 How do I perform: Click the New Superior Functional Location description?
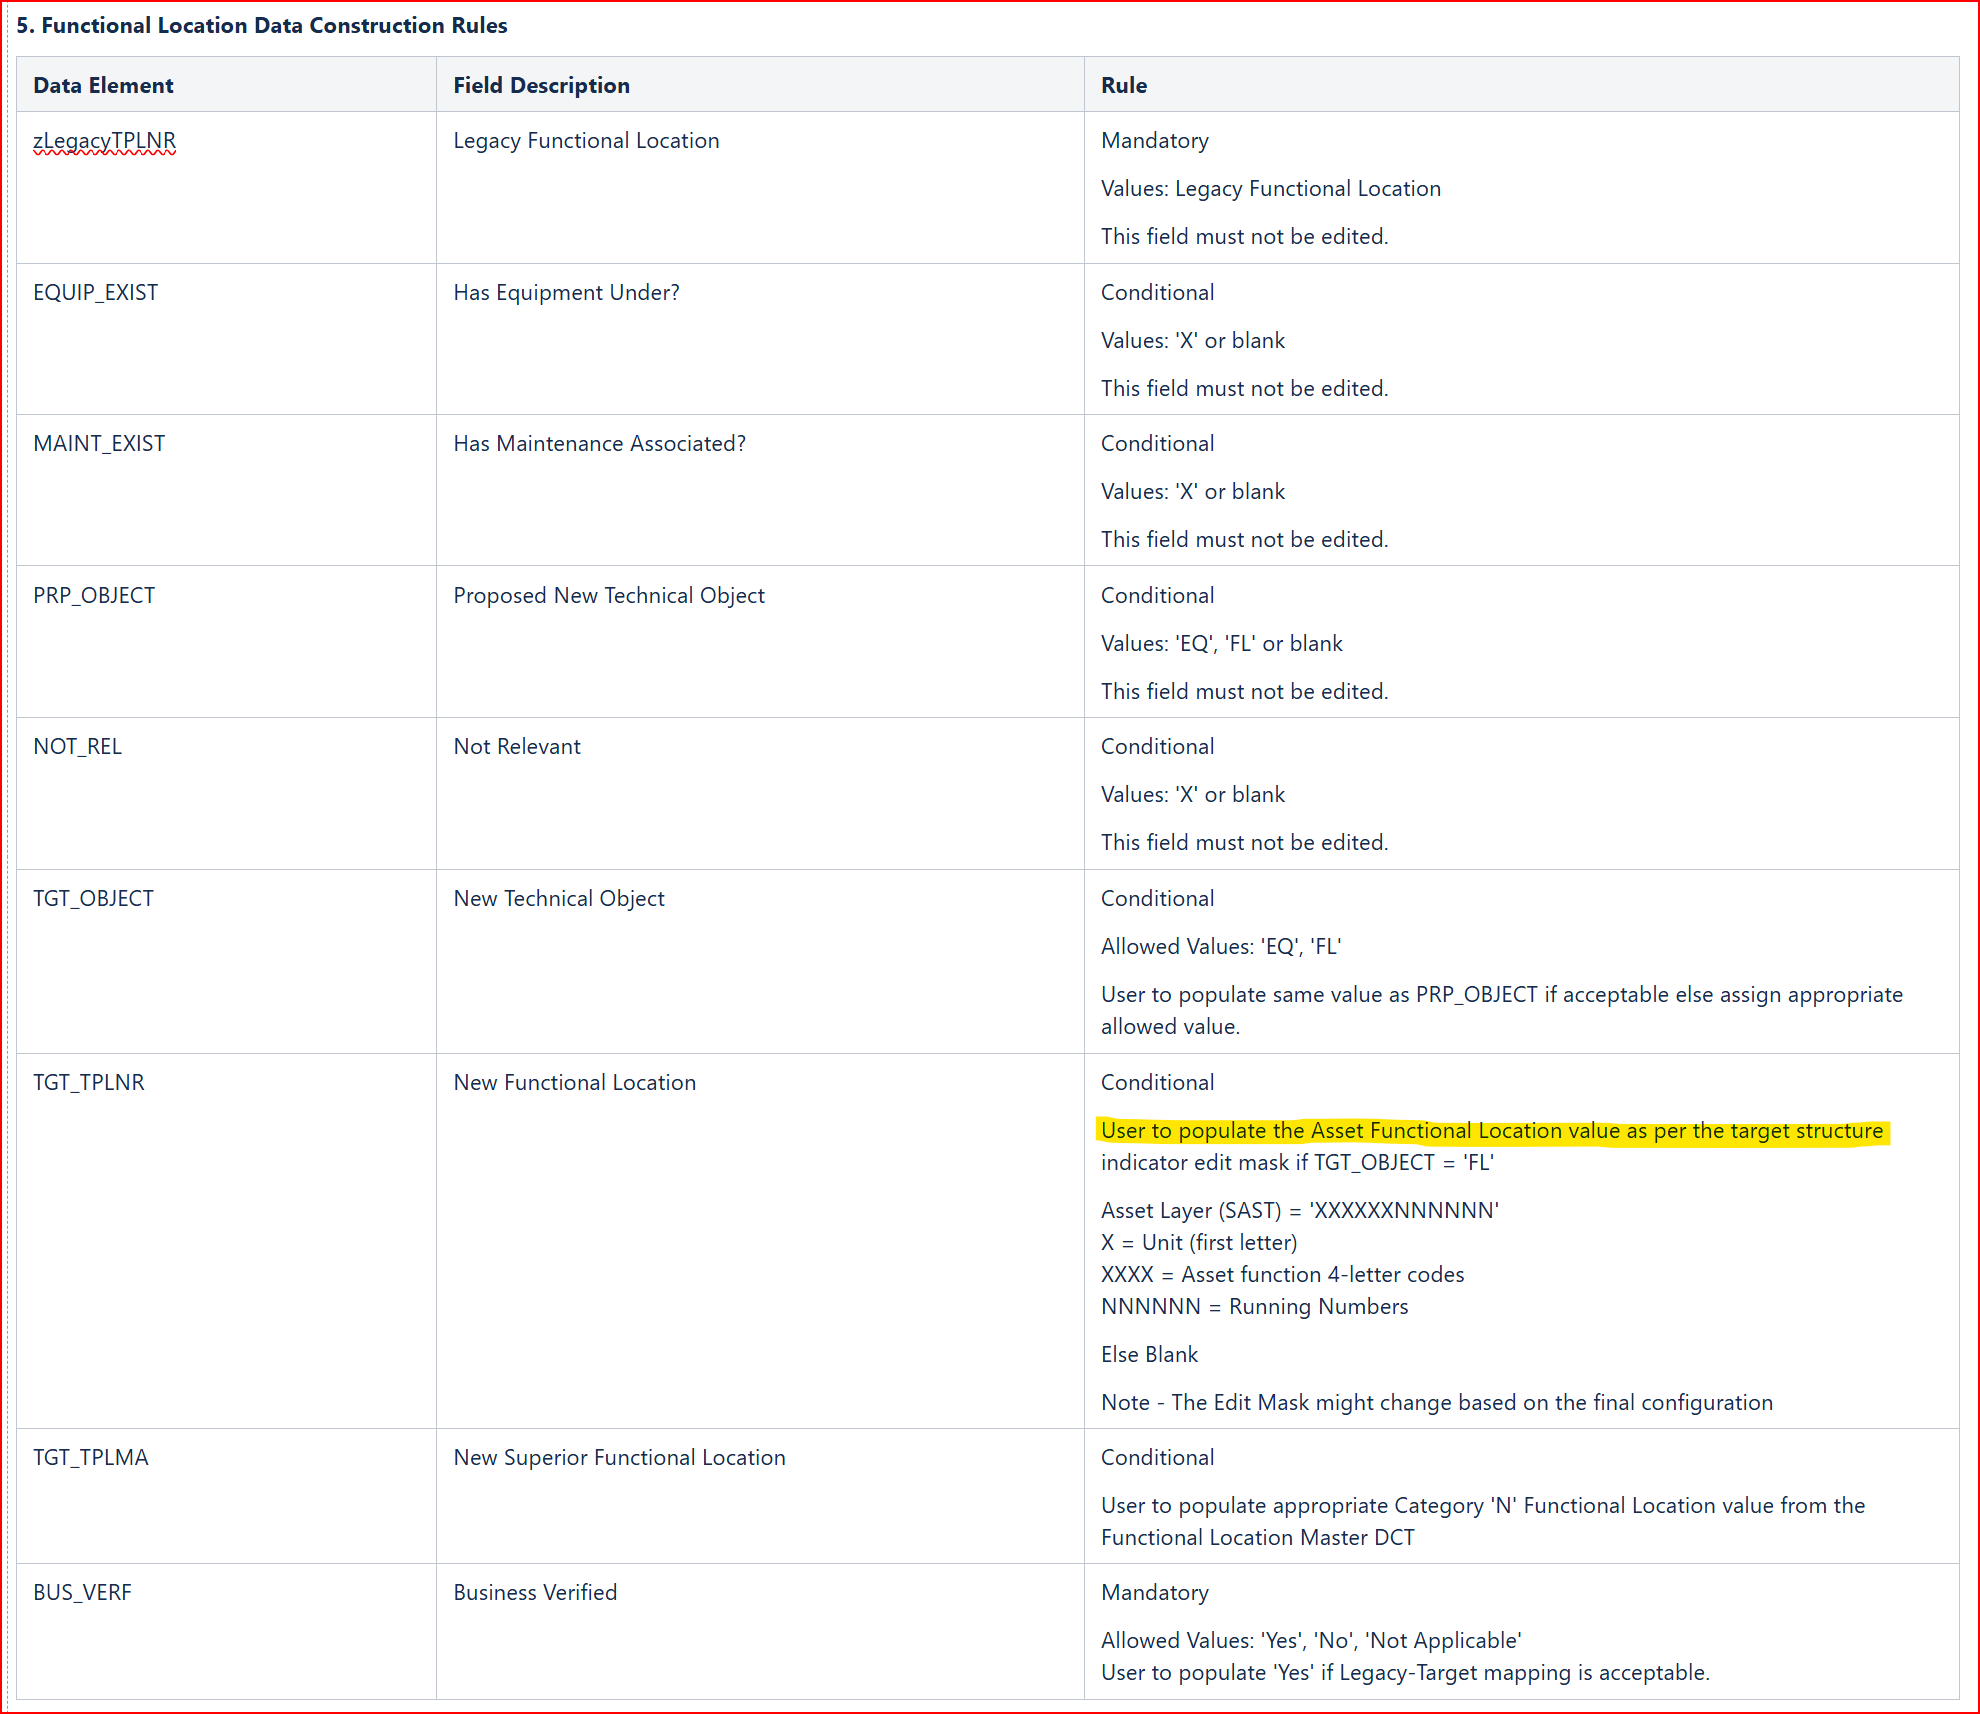(x=619, y=1457)
